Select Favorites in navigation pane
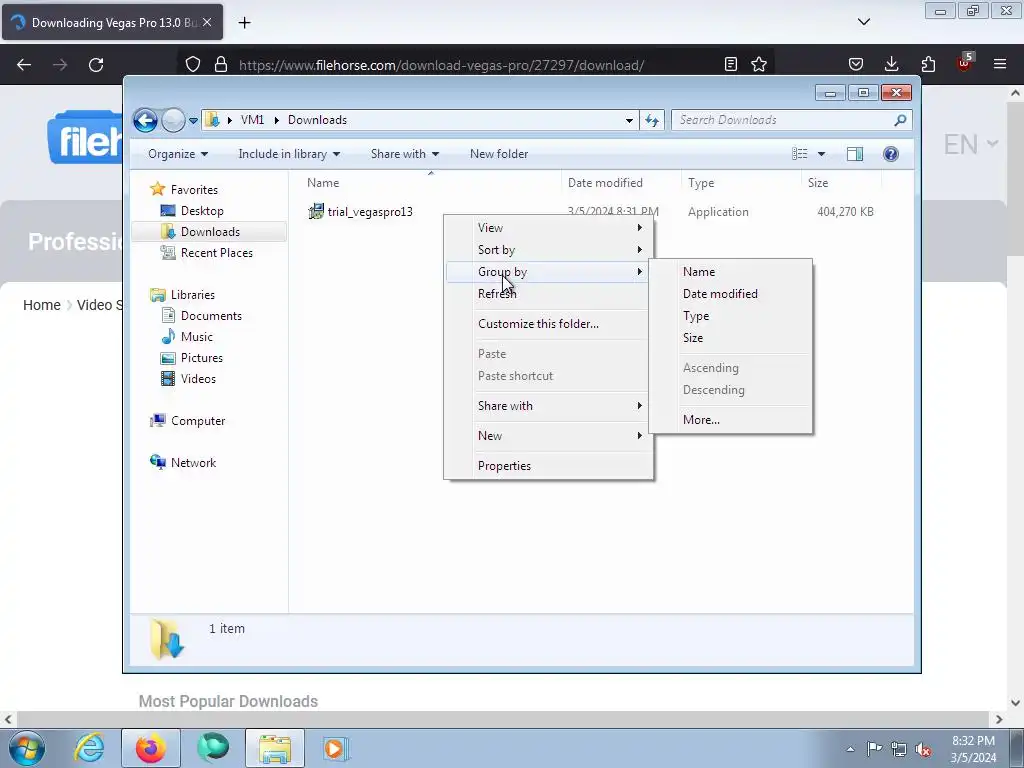This screenshot has width=1024, height=768. click(x=194, y=190)
